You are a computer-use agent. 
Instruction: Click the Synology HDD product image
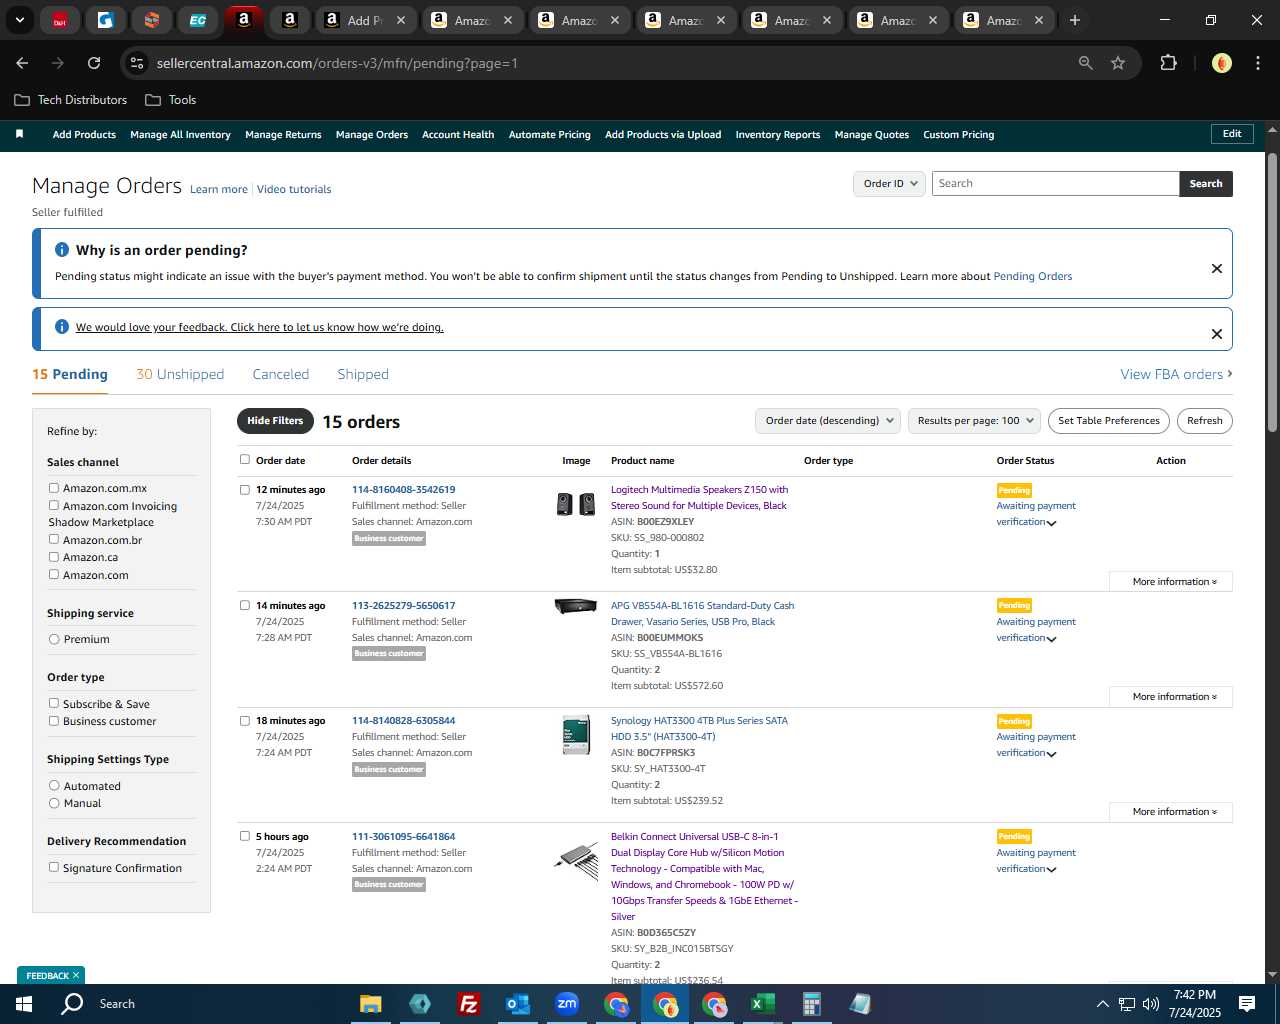point(576,735)
